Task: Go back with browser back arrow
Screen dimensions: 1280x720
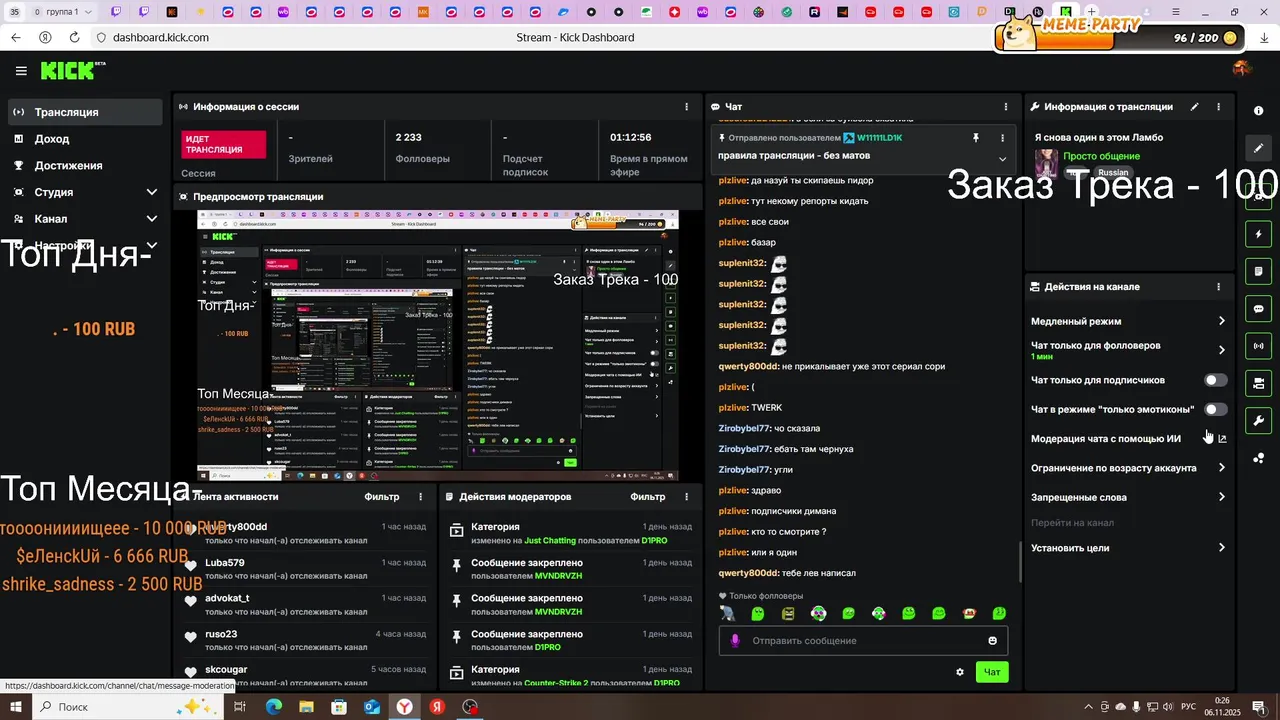Action: pos(15,37)
